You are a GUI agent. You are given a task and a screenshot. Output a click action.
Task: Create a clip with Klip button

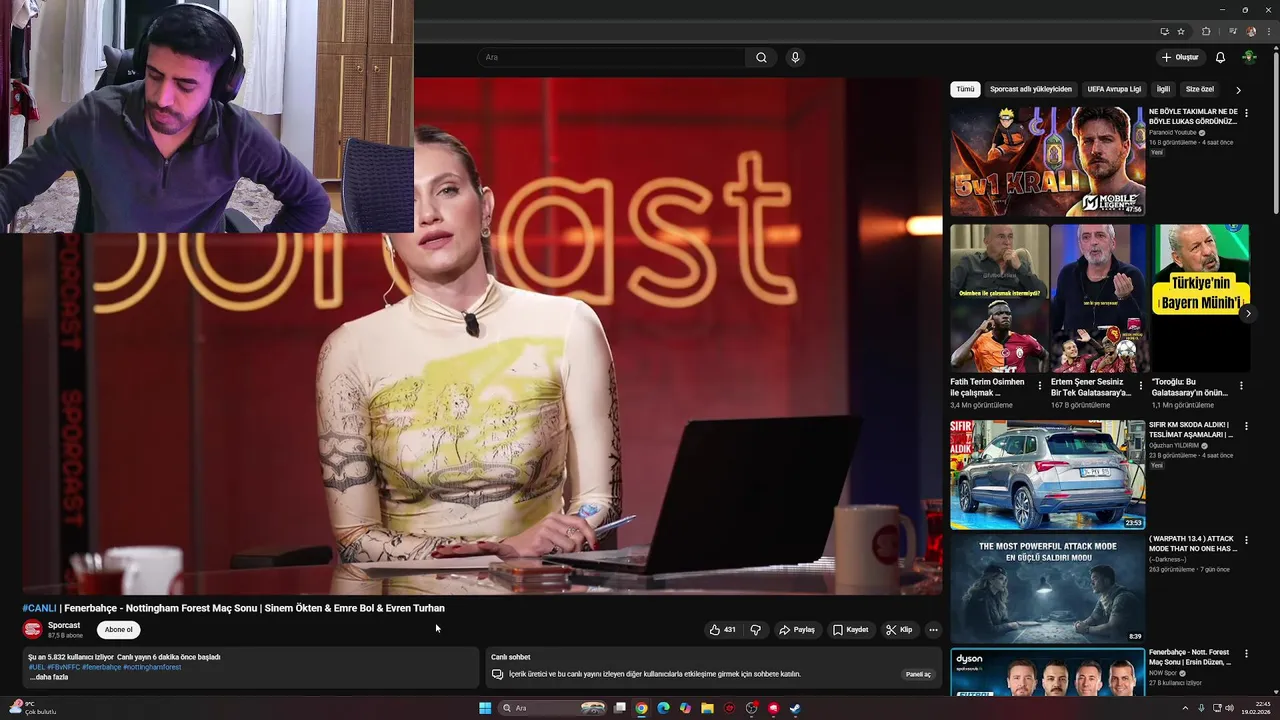coord(899,630)
